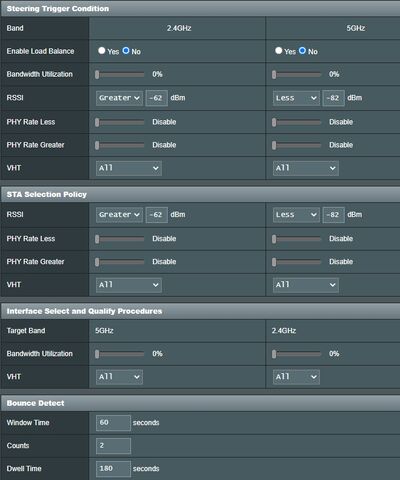
Task: Adjust 5GHz trigger PHY Rate Greater slider
Action: point(297,145)
